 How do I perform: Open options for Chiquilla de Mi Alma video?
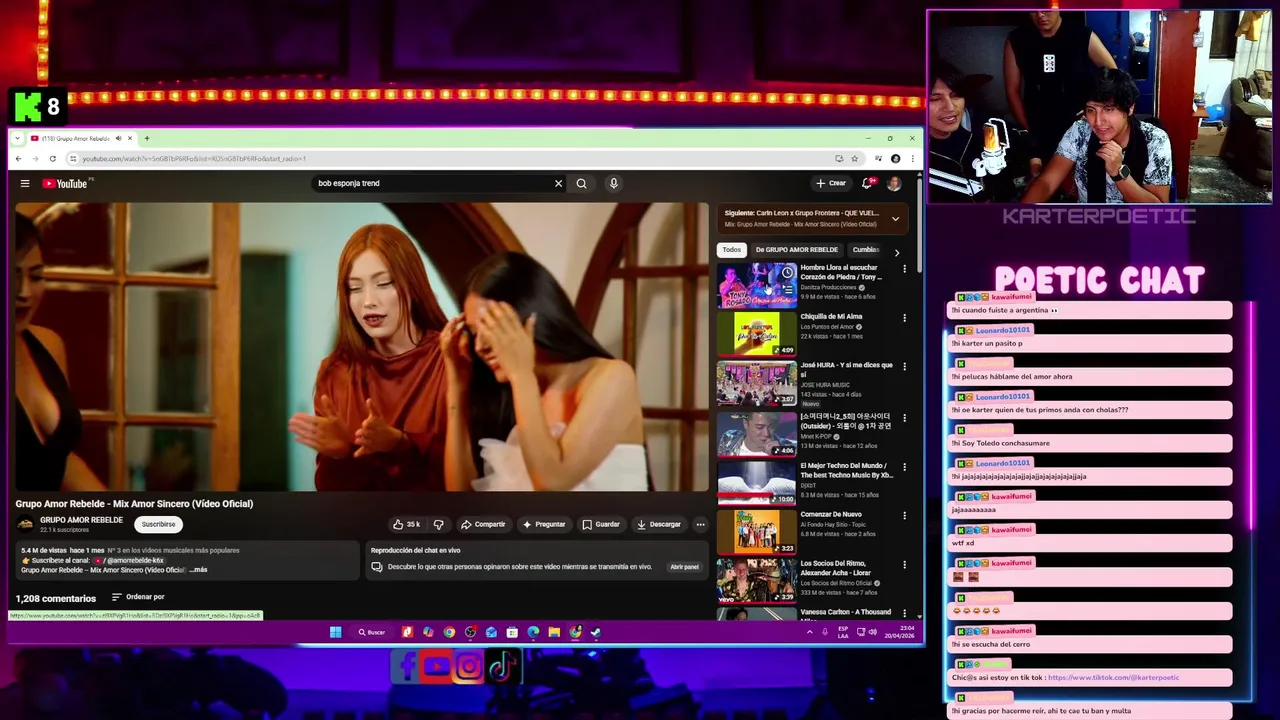tap(904, 318)
